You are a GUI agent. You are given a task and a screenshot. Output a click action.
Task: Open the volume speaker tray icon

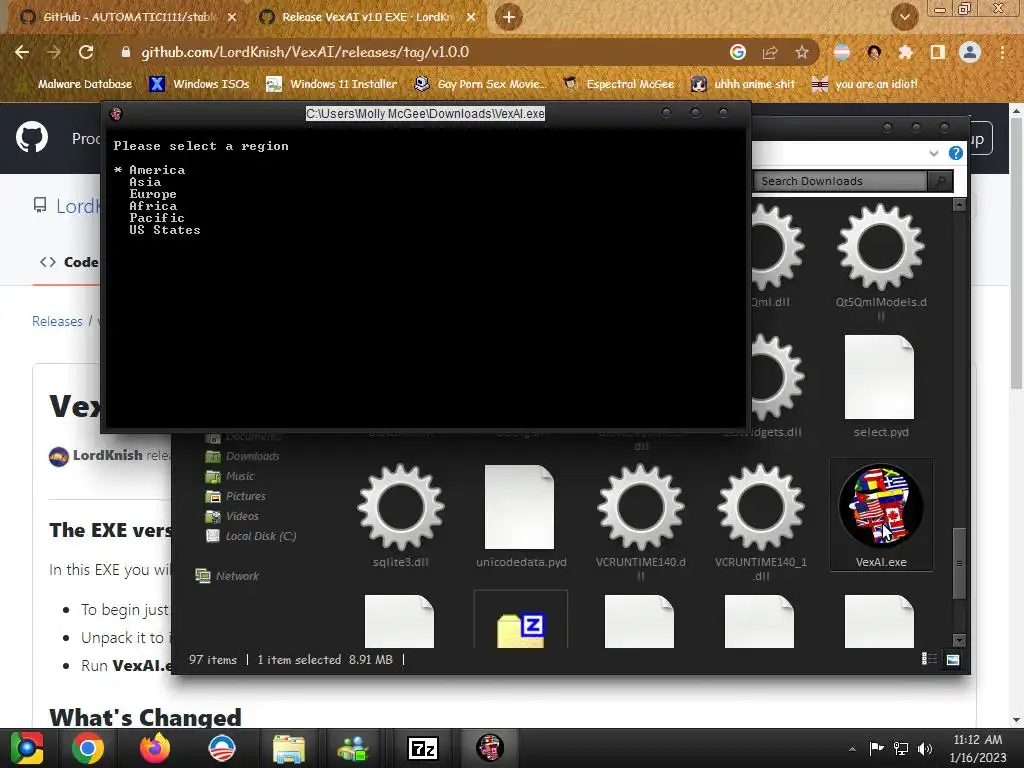coord(925,748)
